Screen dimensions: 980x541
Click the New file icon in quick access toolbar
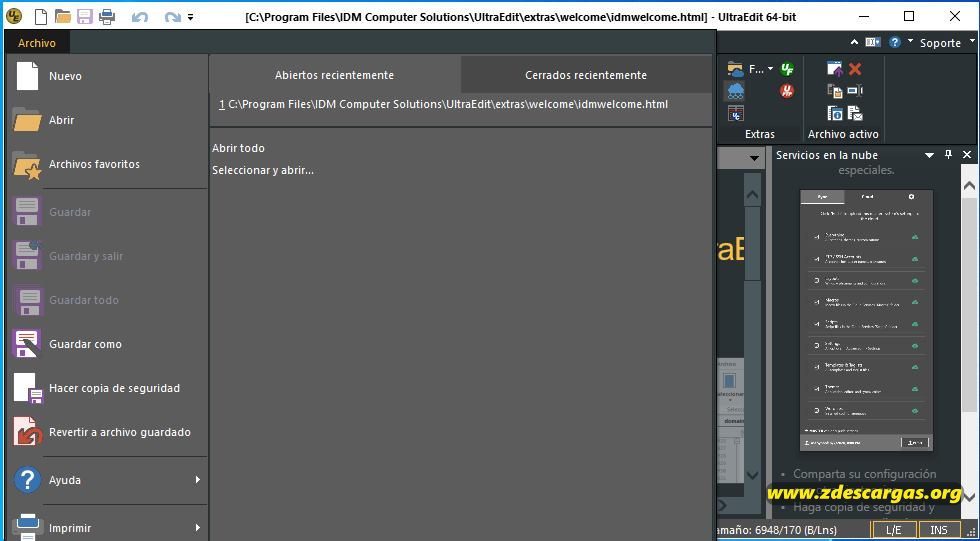point(41,17)
